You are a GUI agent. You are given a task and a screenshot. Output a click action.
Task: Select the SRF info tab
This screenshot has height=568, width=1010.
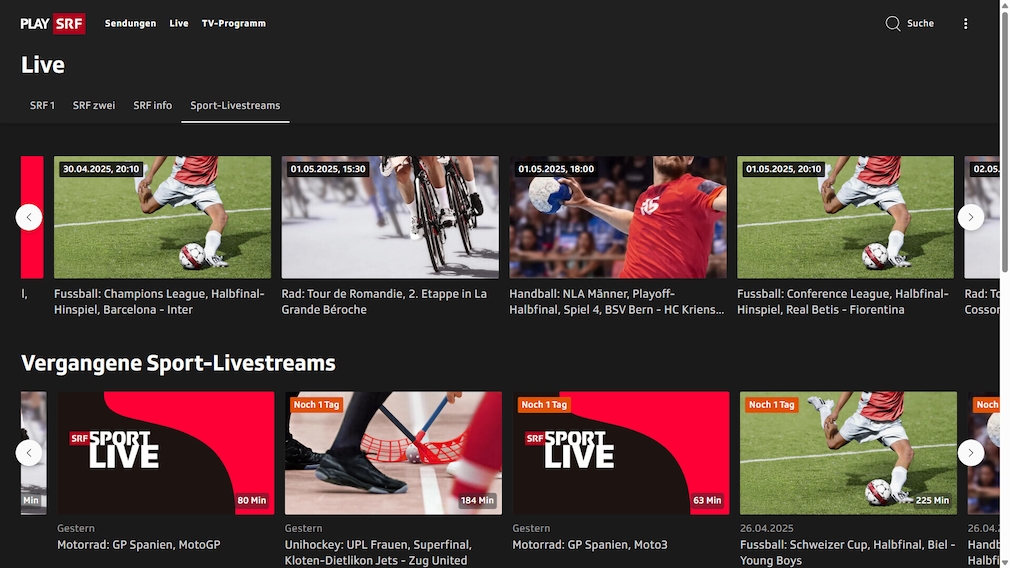point(153,105)
